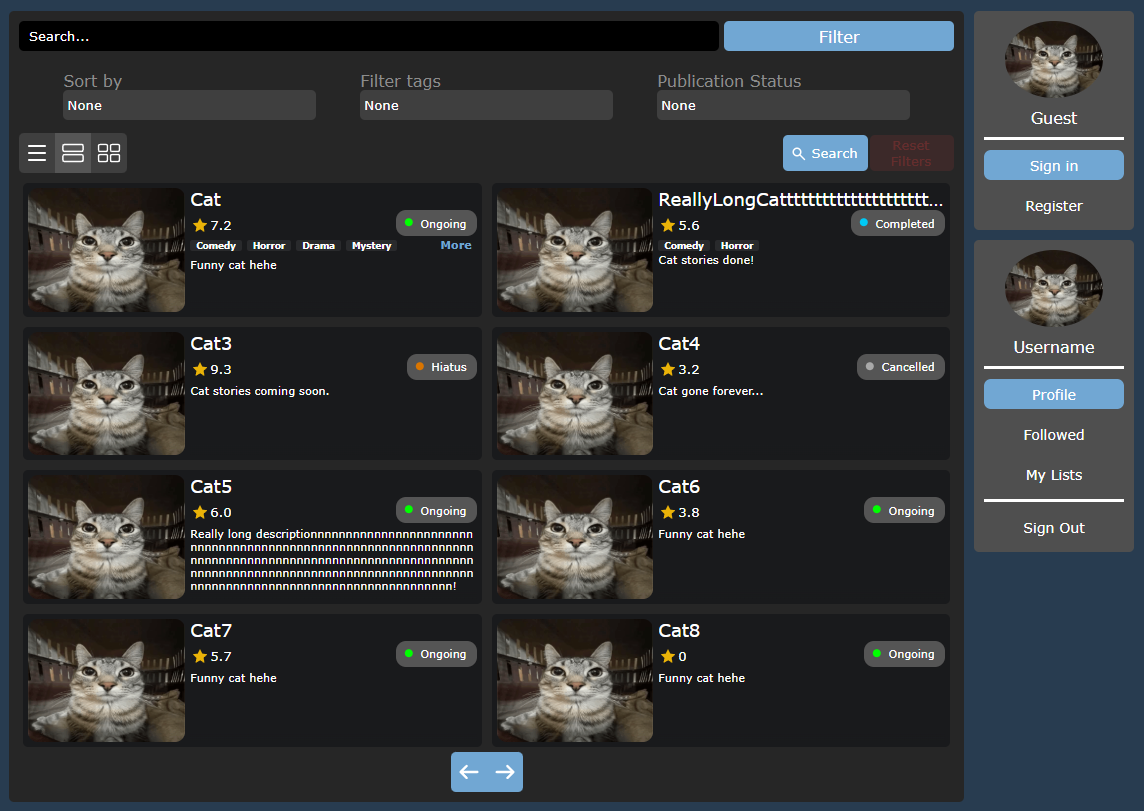Toggle the Filter panel button
The height and width of the screenshot is (811, 1144).
point(838,36)
